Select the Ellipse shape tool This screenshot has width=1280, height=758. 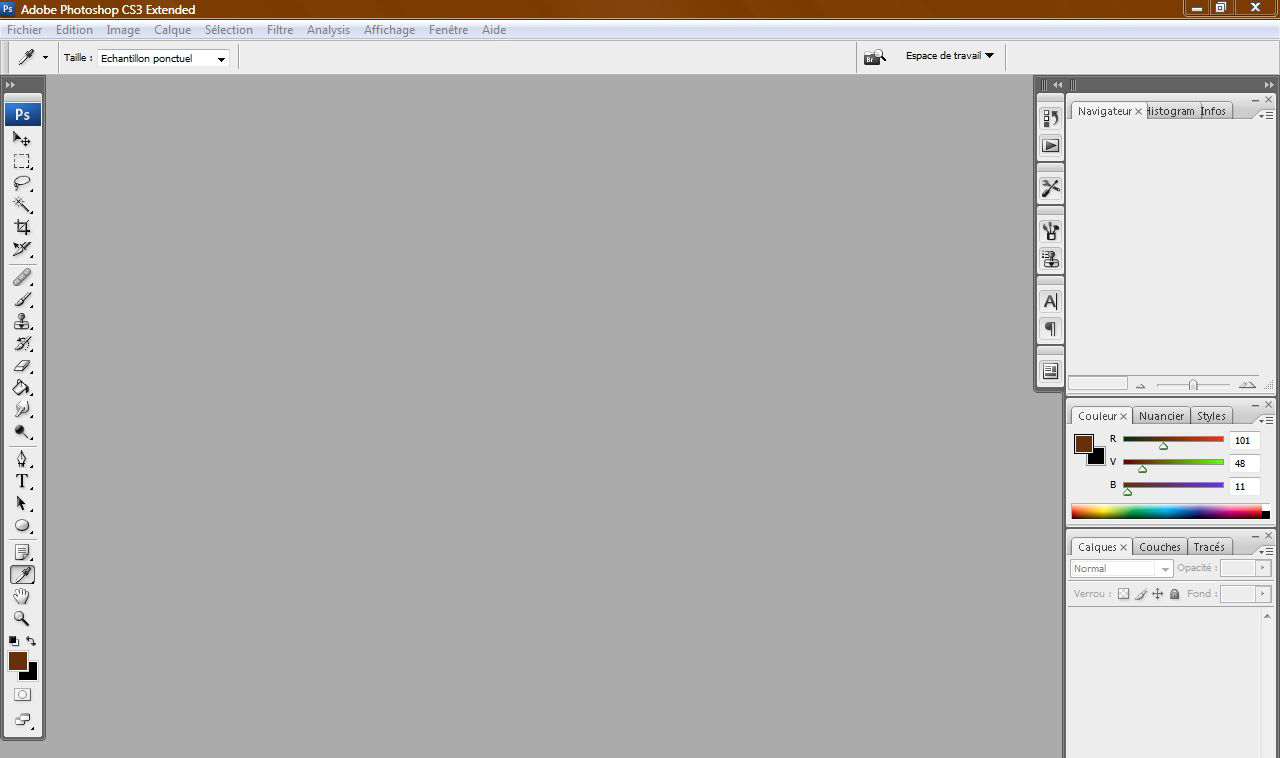22,526
